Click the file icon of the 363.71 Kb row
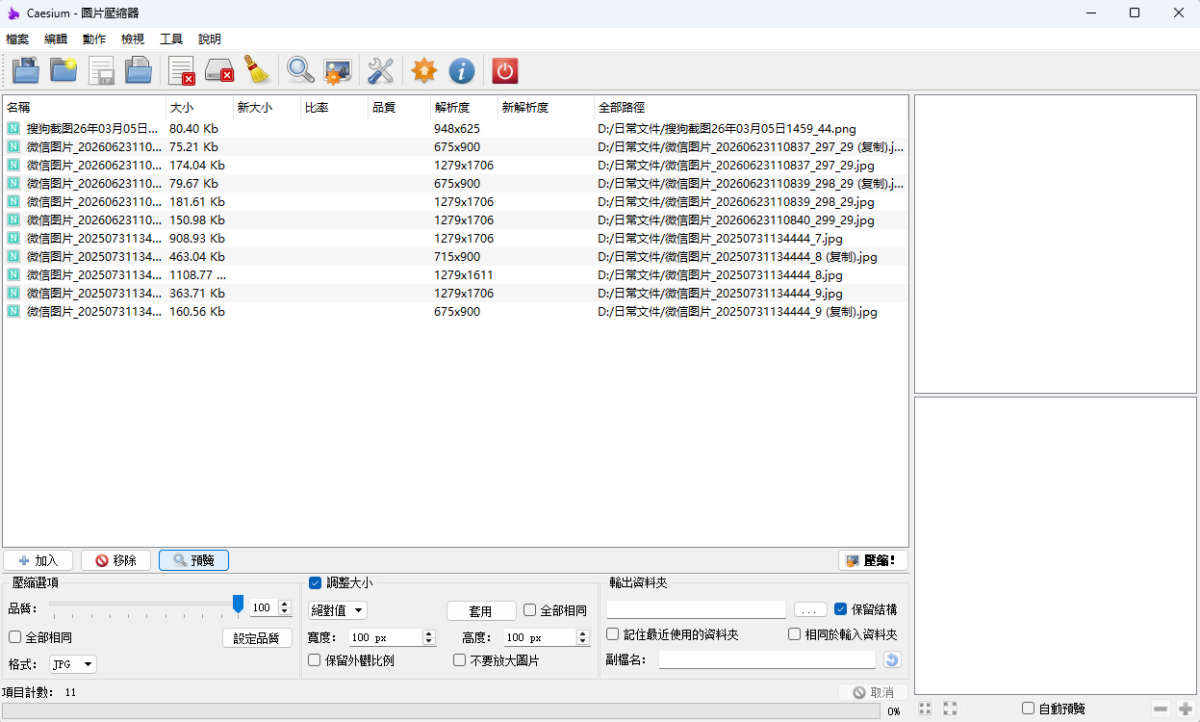Image resolution: width=1200 pixels, height=722 pixels. point(14,293)
